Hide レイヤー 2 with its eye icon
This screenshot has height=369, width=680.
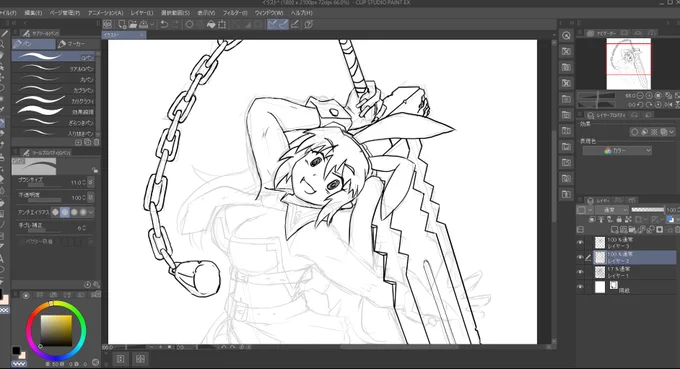point(580,258)
